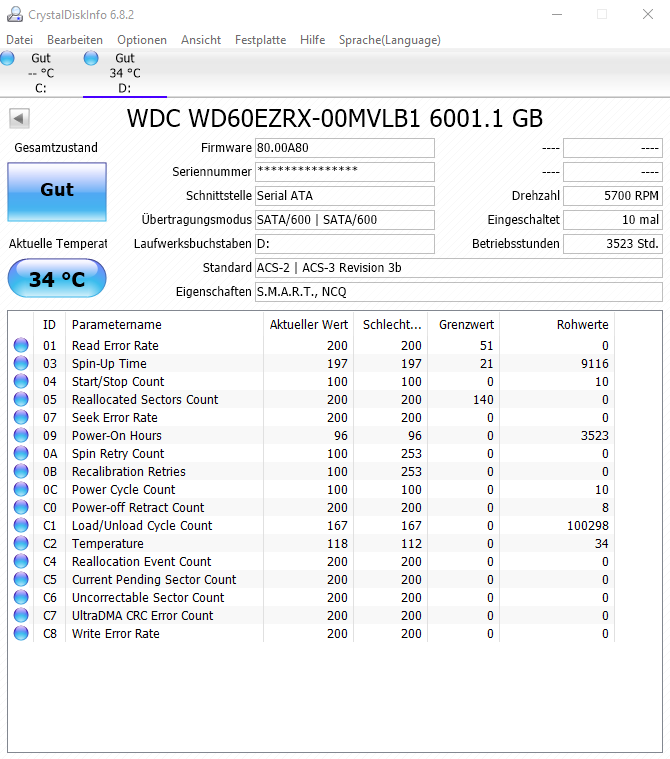Click status orb for Temperature row
The image size is (670, 759).
point(21,543)
